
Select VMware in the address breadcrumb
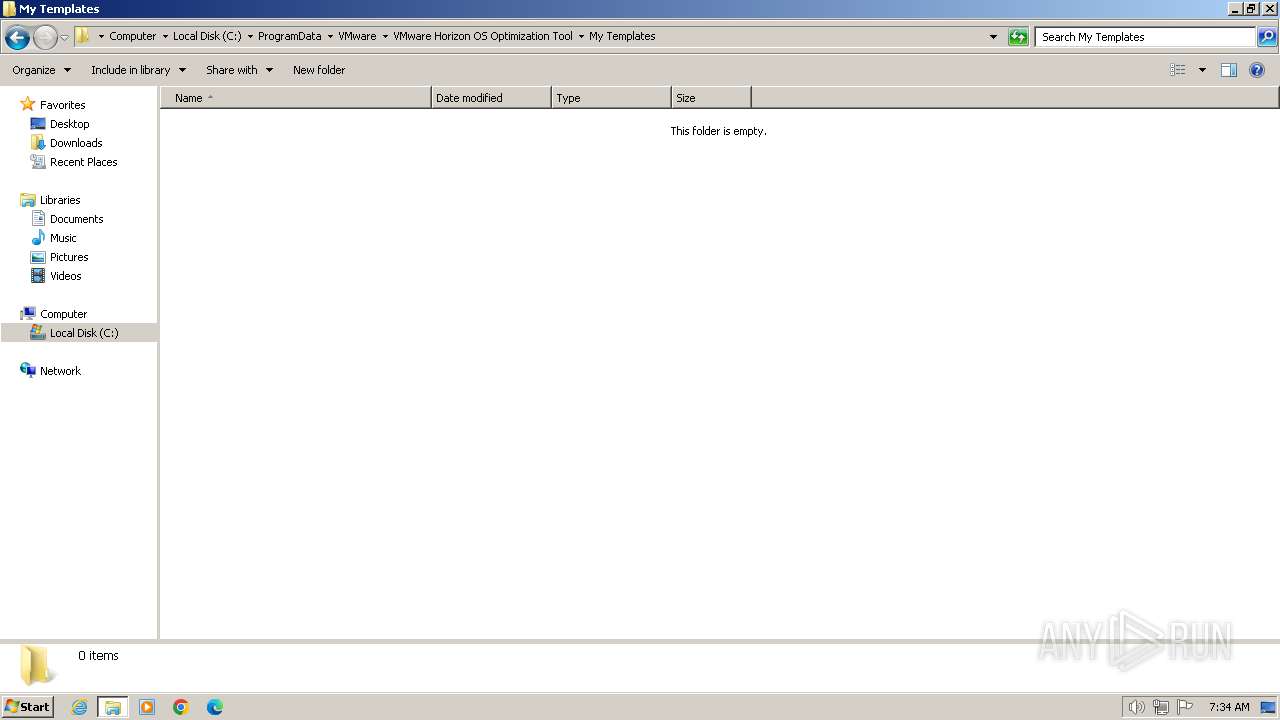coord(357,36)
